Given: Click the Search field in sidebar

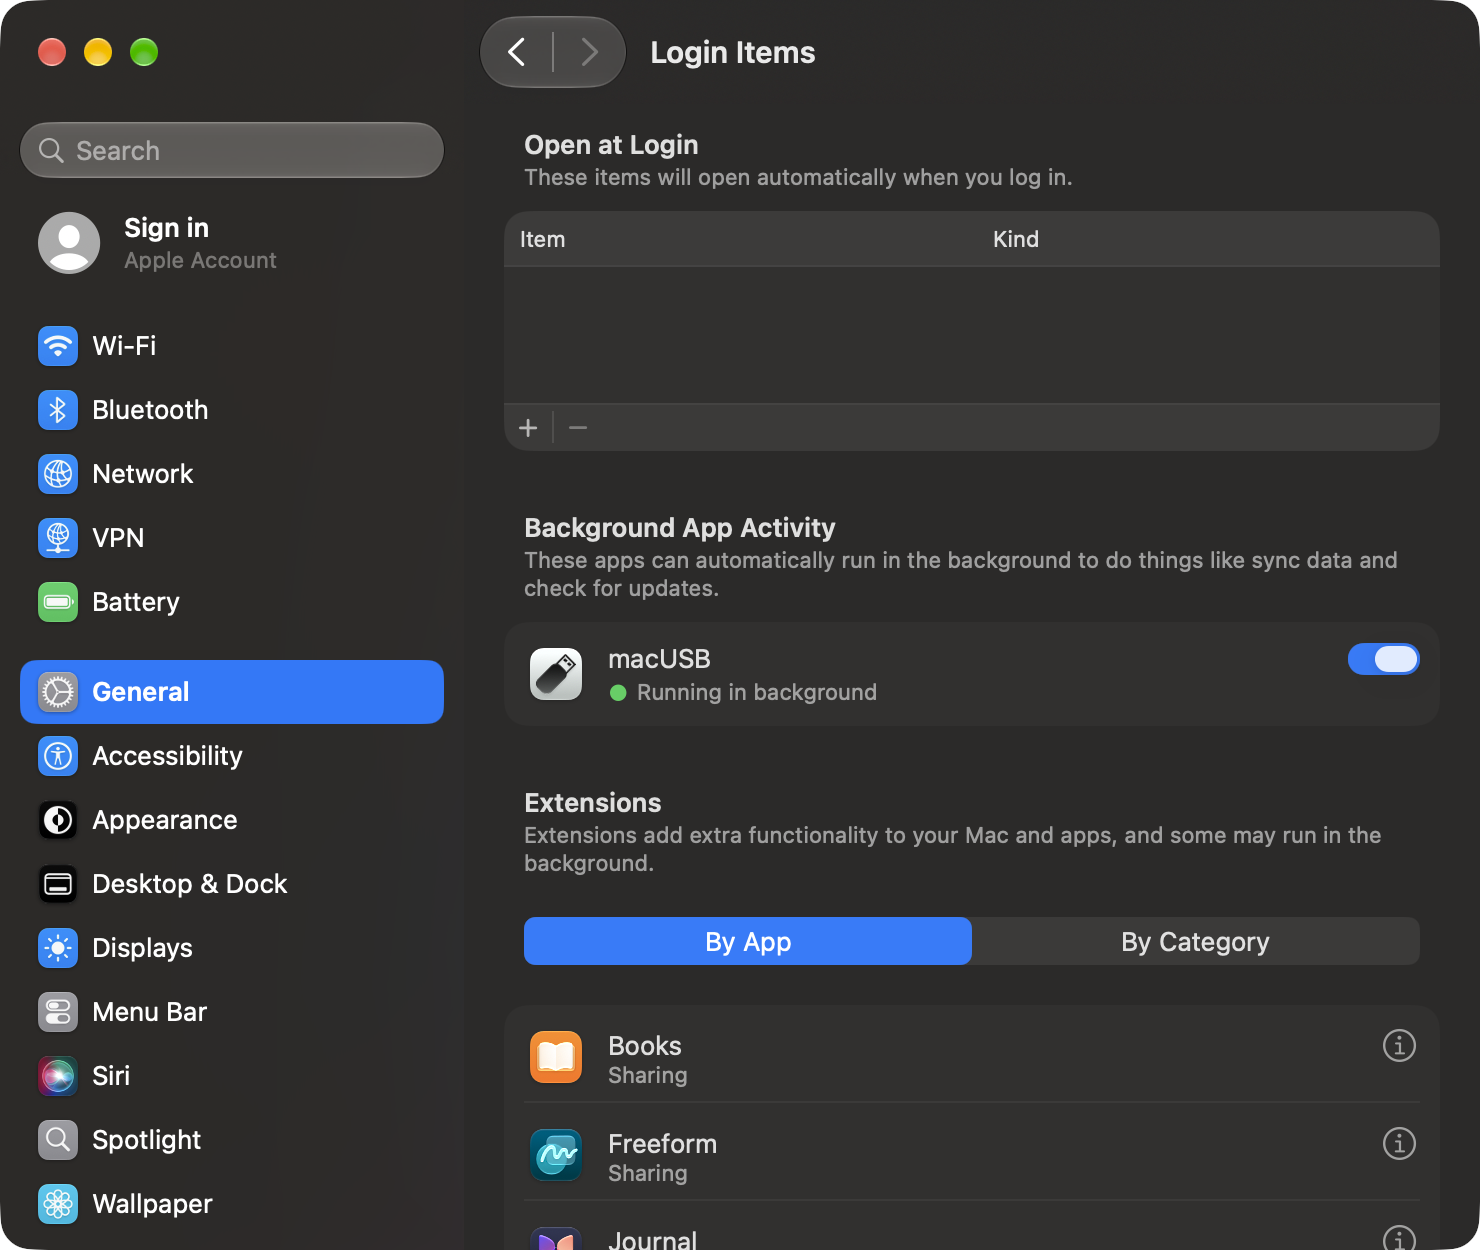Looking at the screenshot, I should click(x=232, y=150).
